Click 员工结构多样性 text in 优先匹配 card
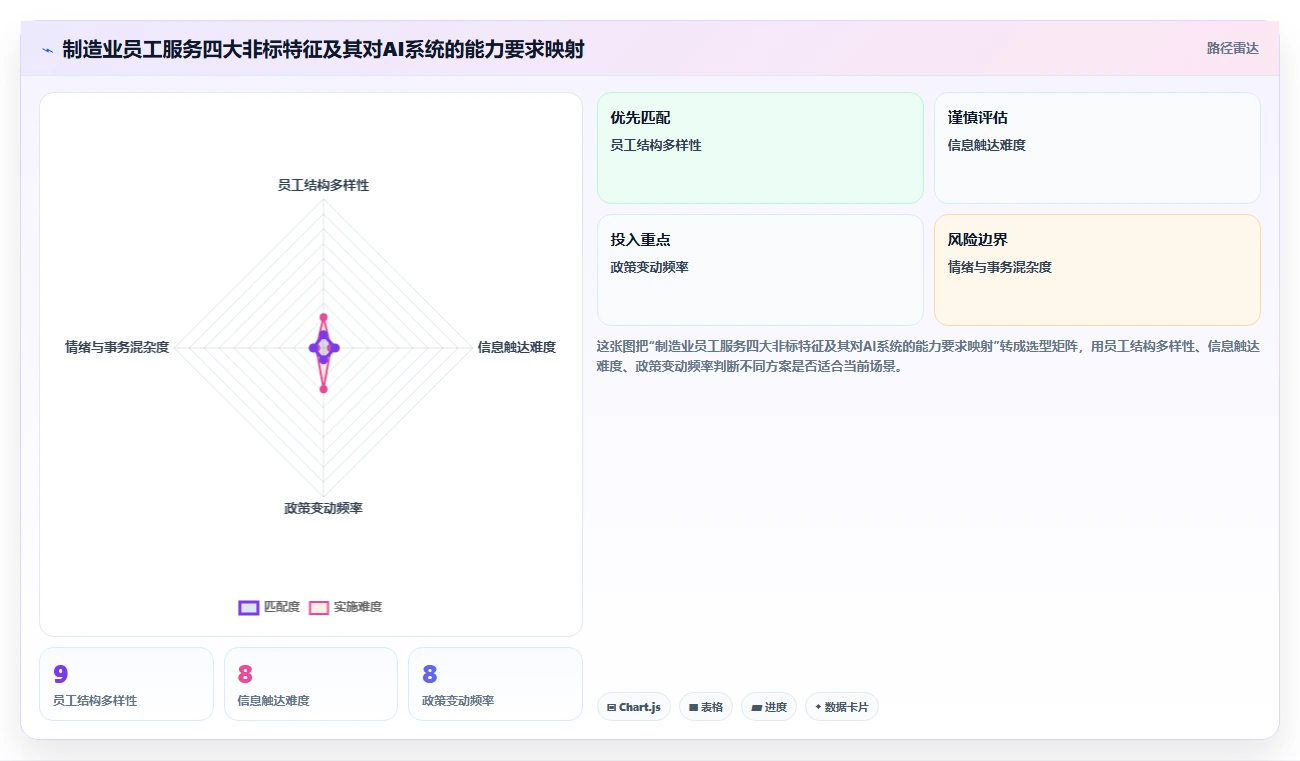 [x=656, y=145]
